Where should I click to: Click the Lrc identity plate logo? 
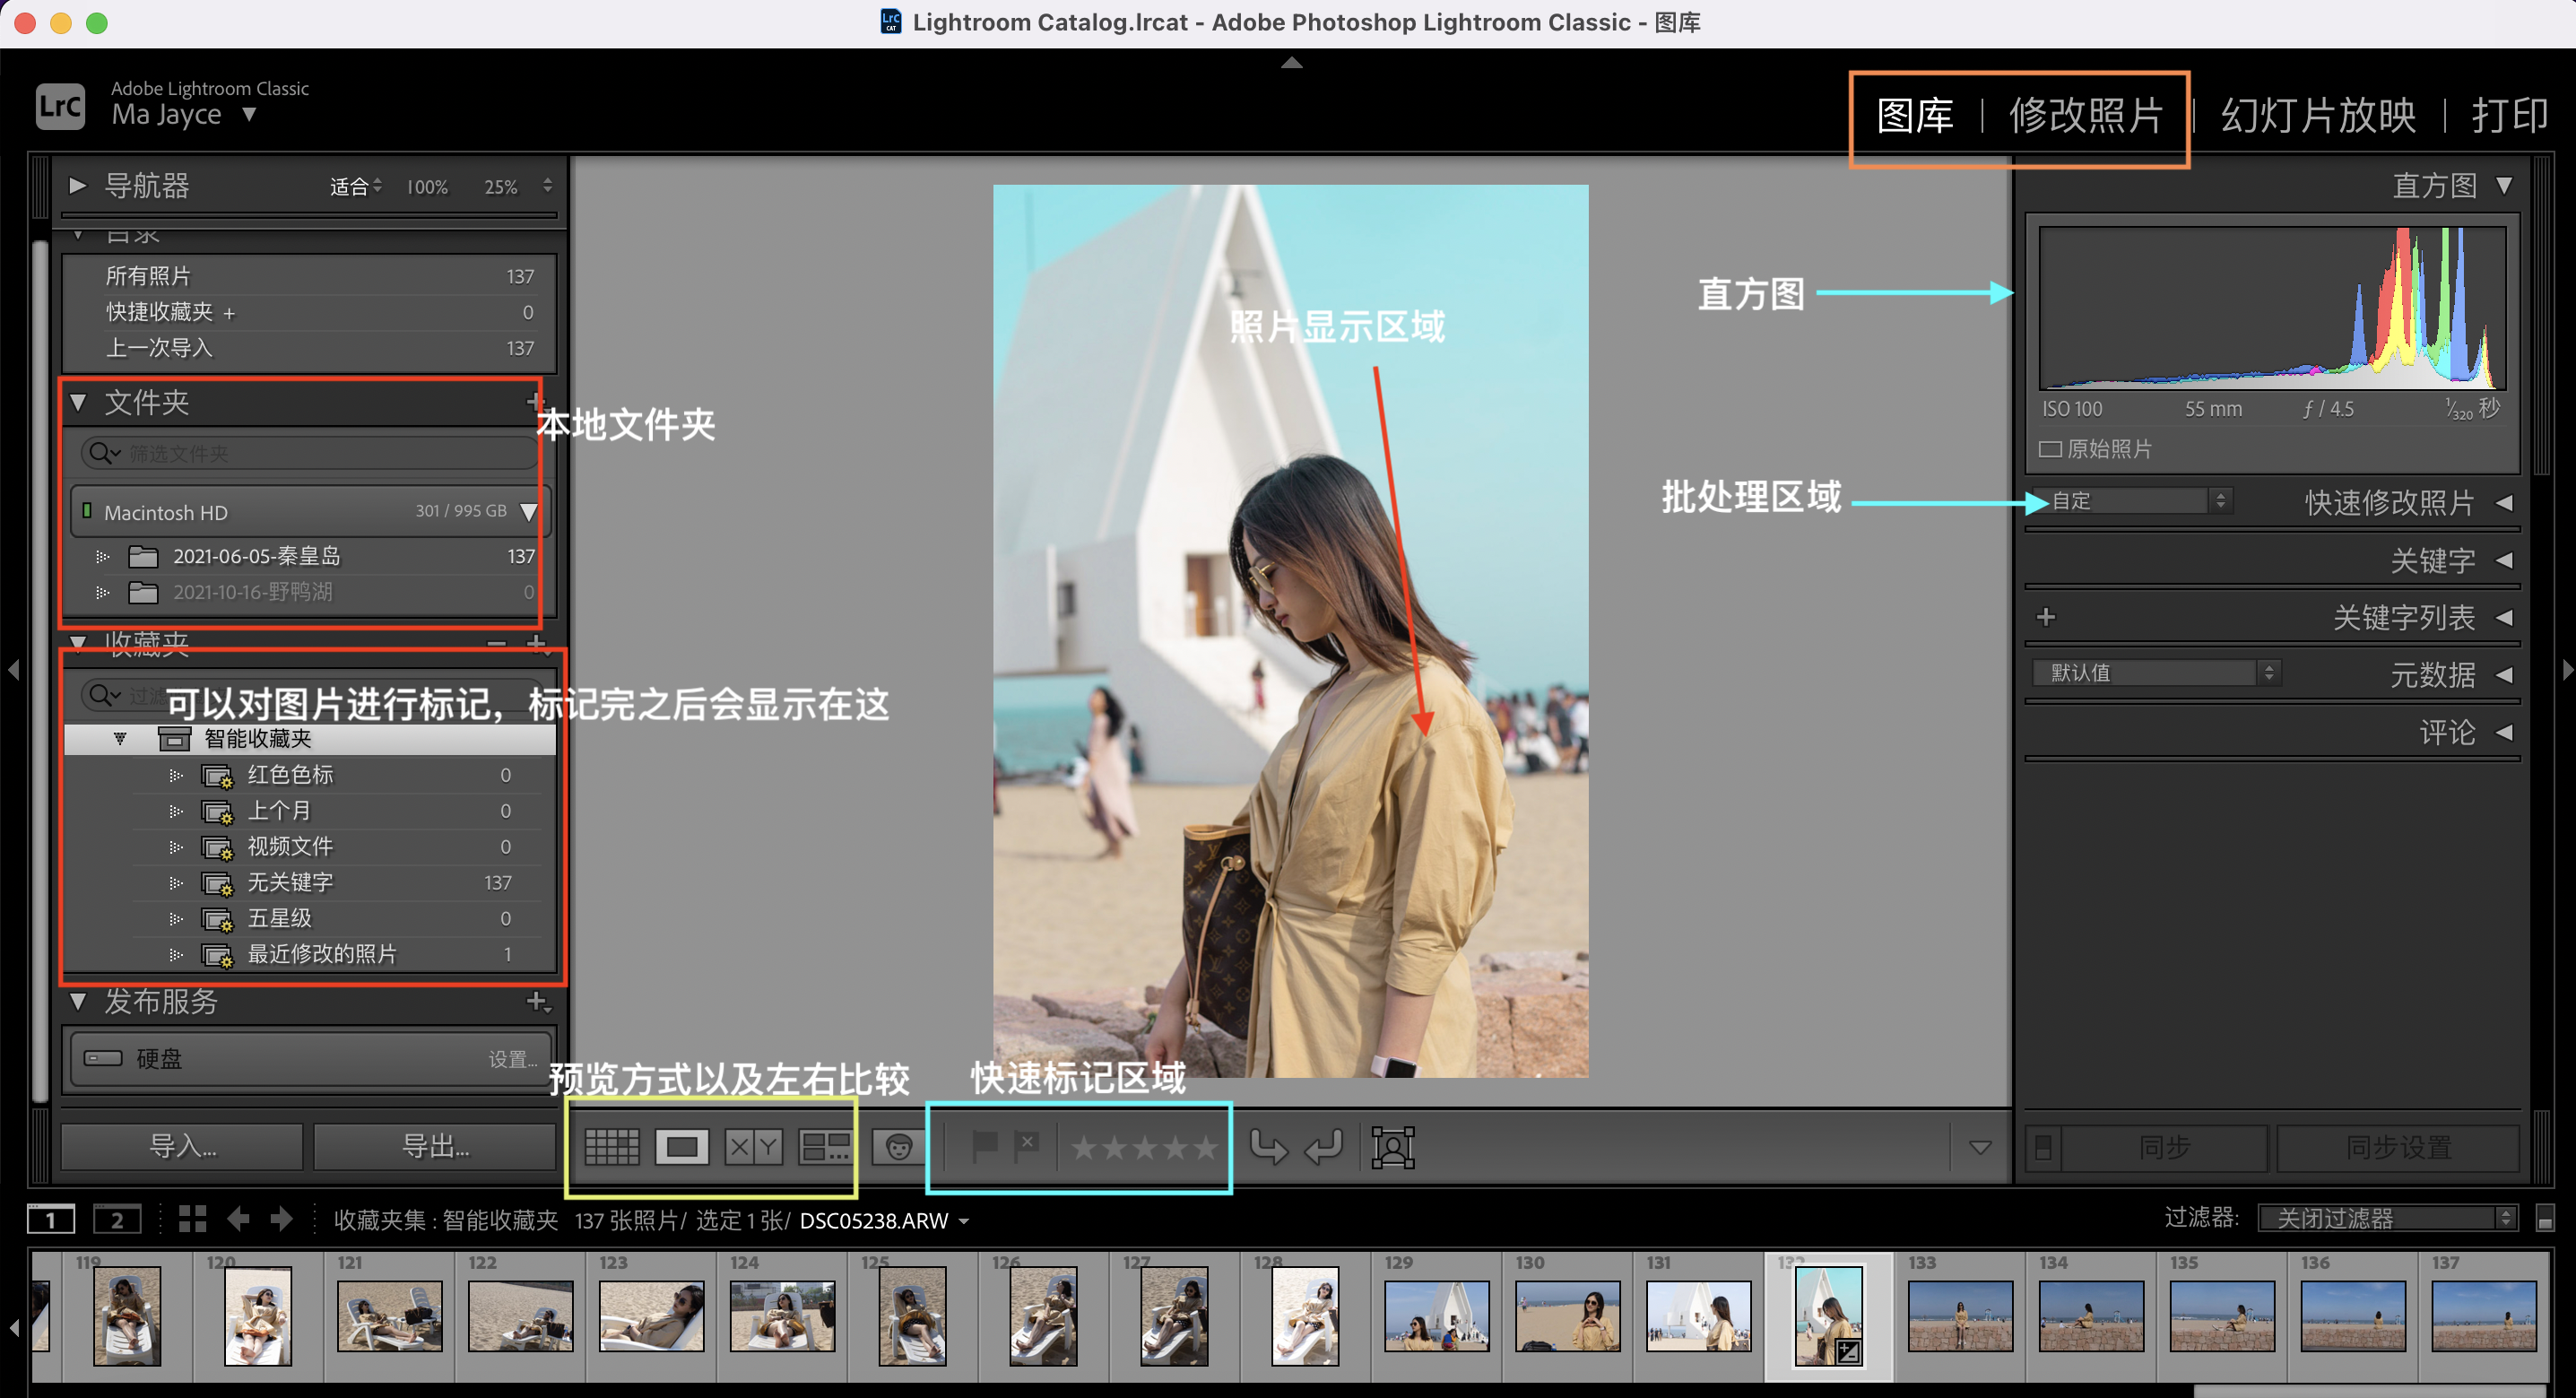(60, 105)
